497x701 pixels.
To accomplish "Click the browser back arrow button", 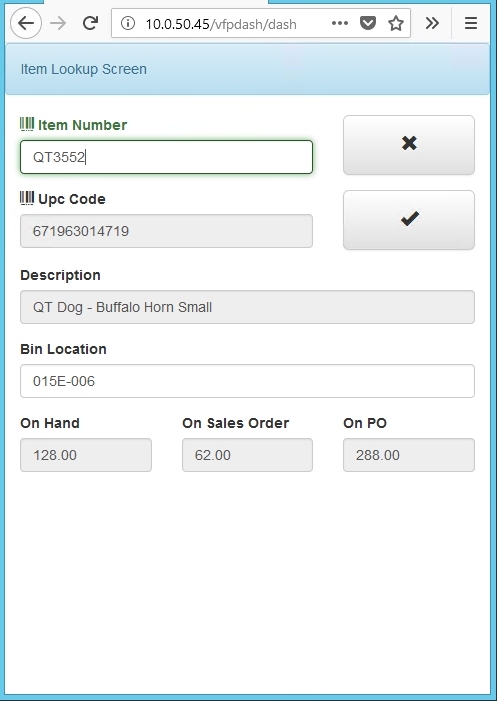I will click(x=26, y=23).
